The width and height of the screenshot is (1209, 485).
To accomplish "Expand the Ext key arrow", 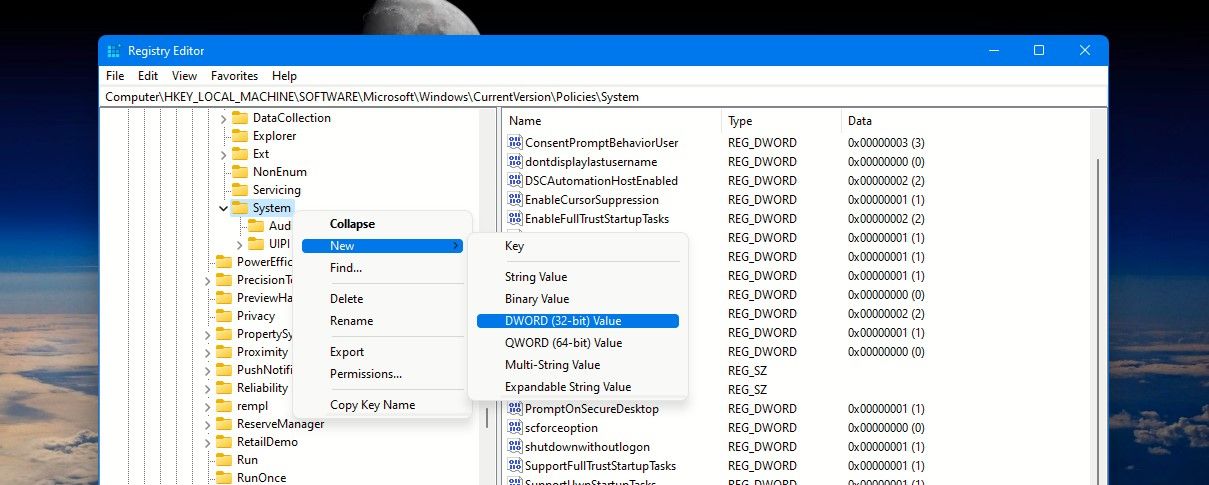I will pos(222,154).
